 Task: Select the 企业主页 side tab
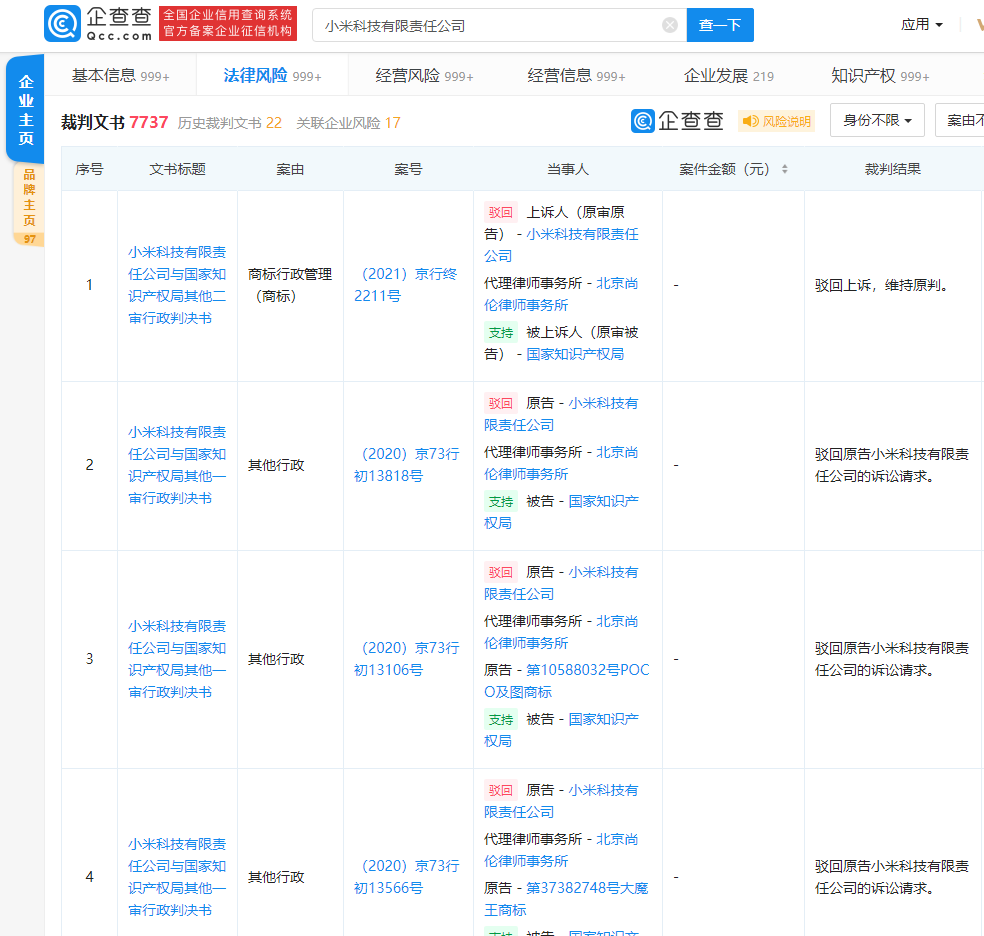click(26, 110)
